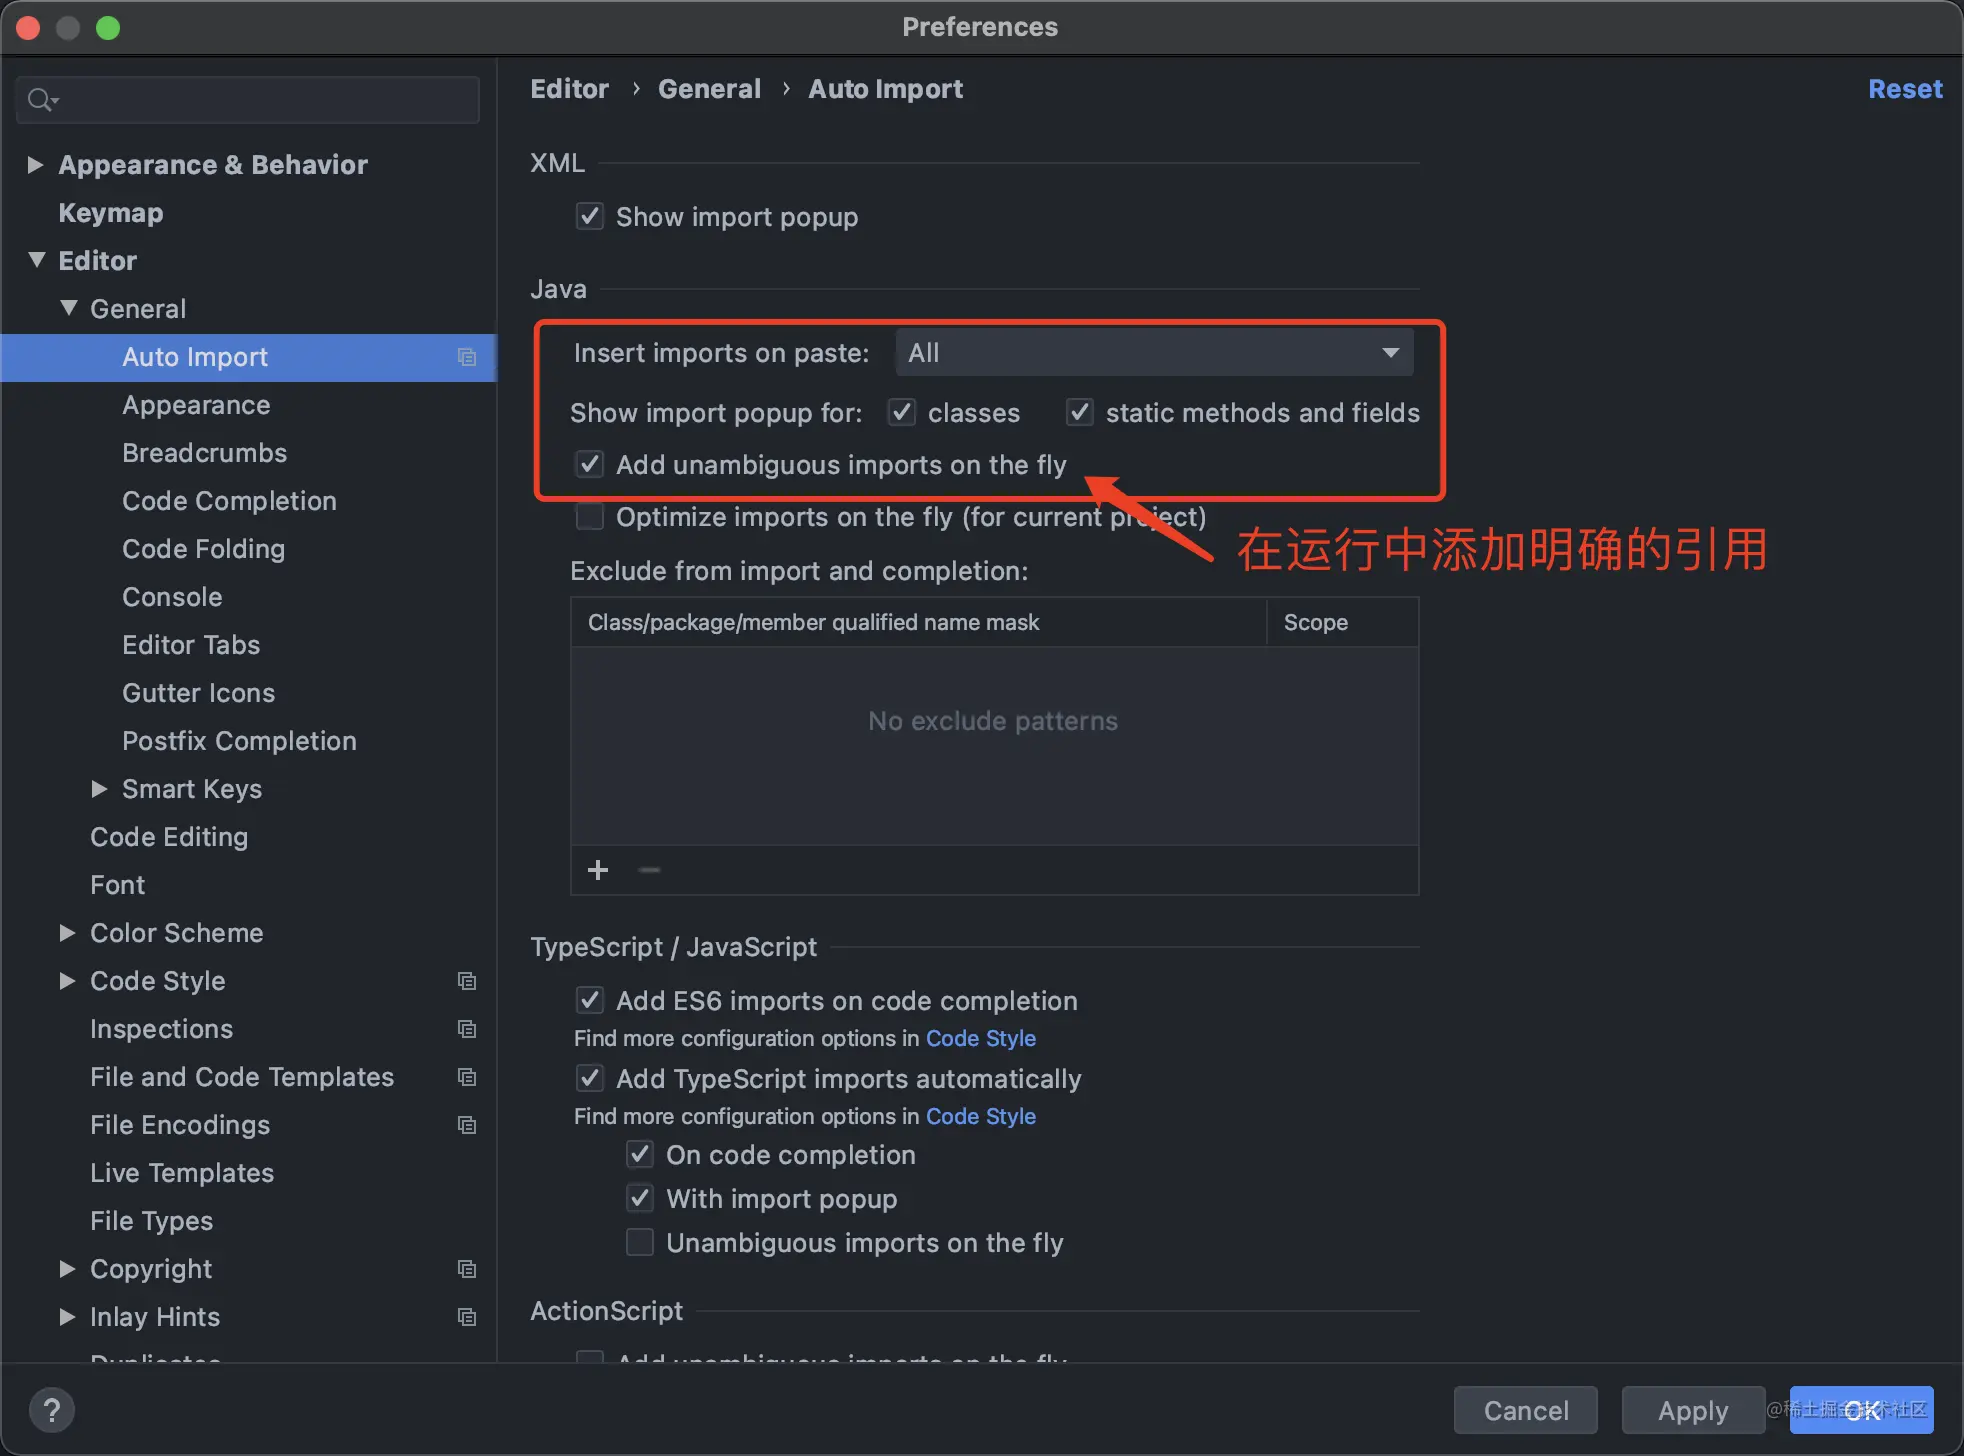Collapse the Editor tree node
This screenshot has height=1456, width=1964.
[37, 260]
